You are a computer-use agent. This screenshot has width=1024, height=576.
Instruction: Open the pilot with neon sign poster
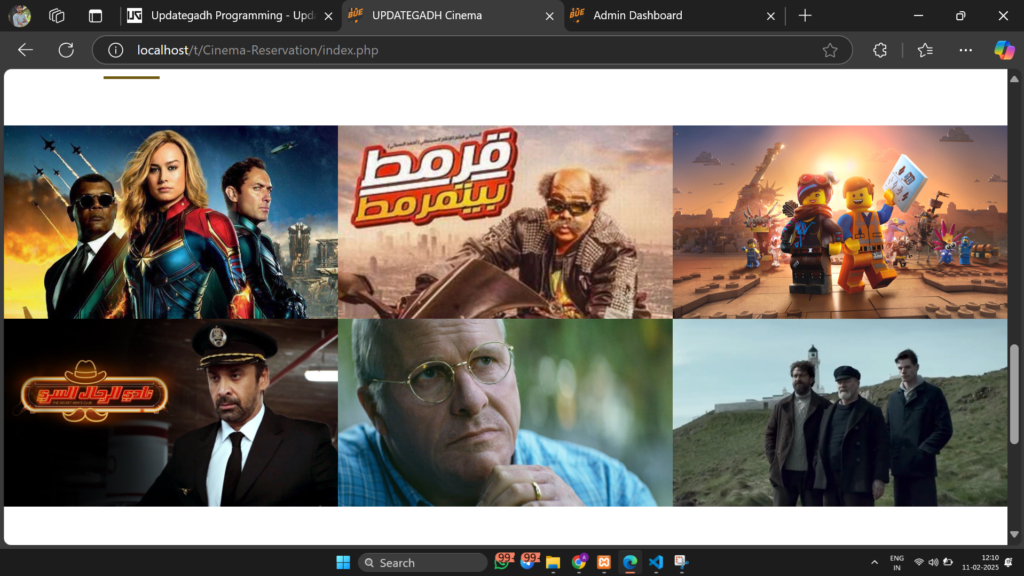click(x=171, y=413)
